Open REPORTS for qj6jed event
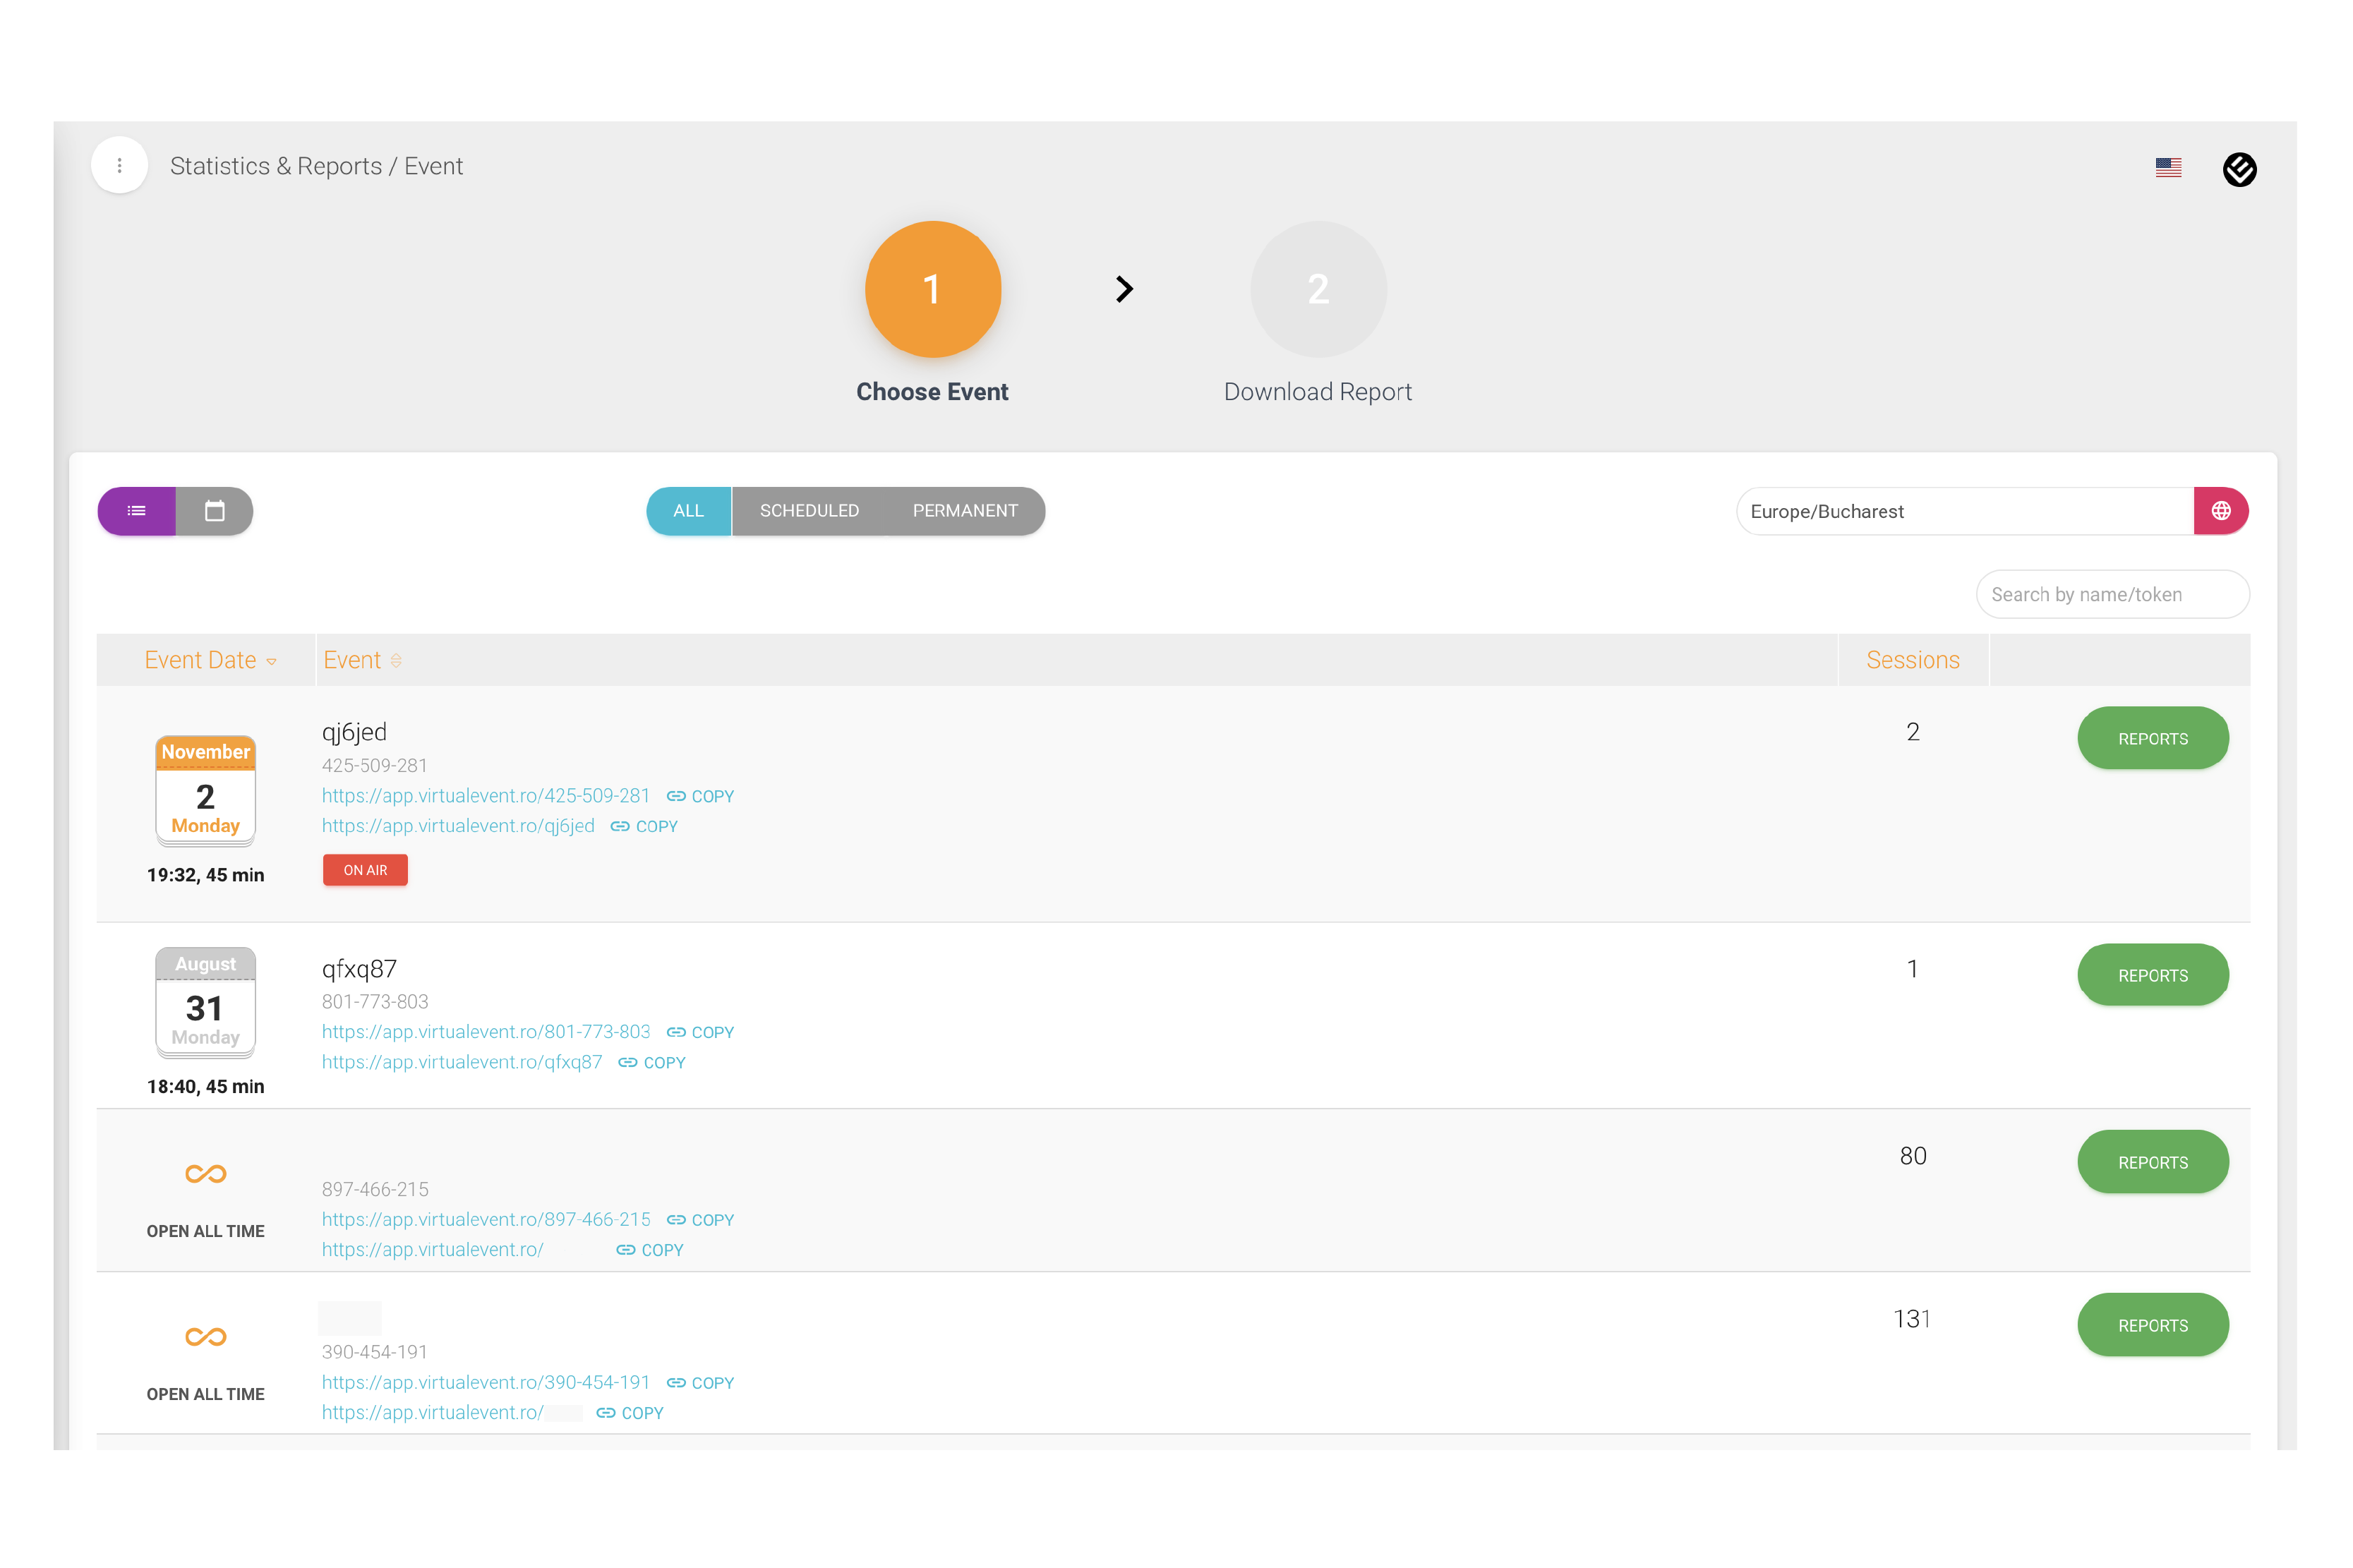 (2152, 738)
